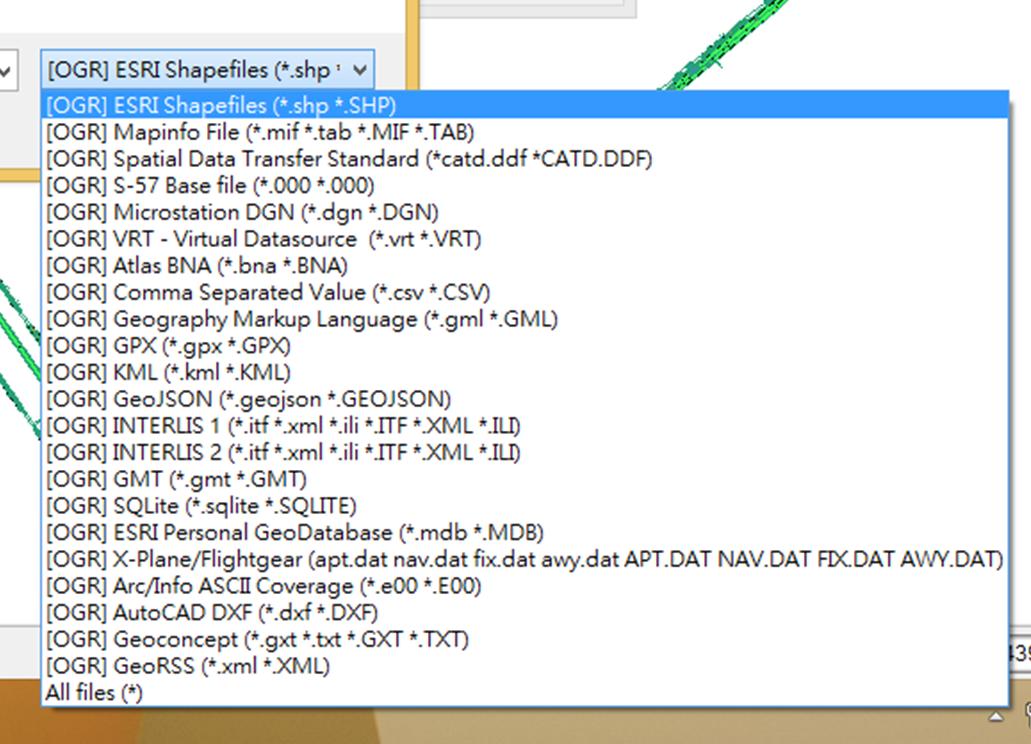Viewport: 1031px width, 744px height.
Task: Select INTERLIS 1 format option
Action: pyautogui.click(x=525, y=426)
